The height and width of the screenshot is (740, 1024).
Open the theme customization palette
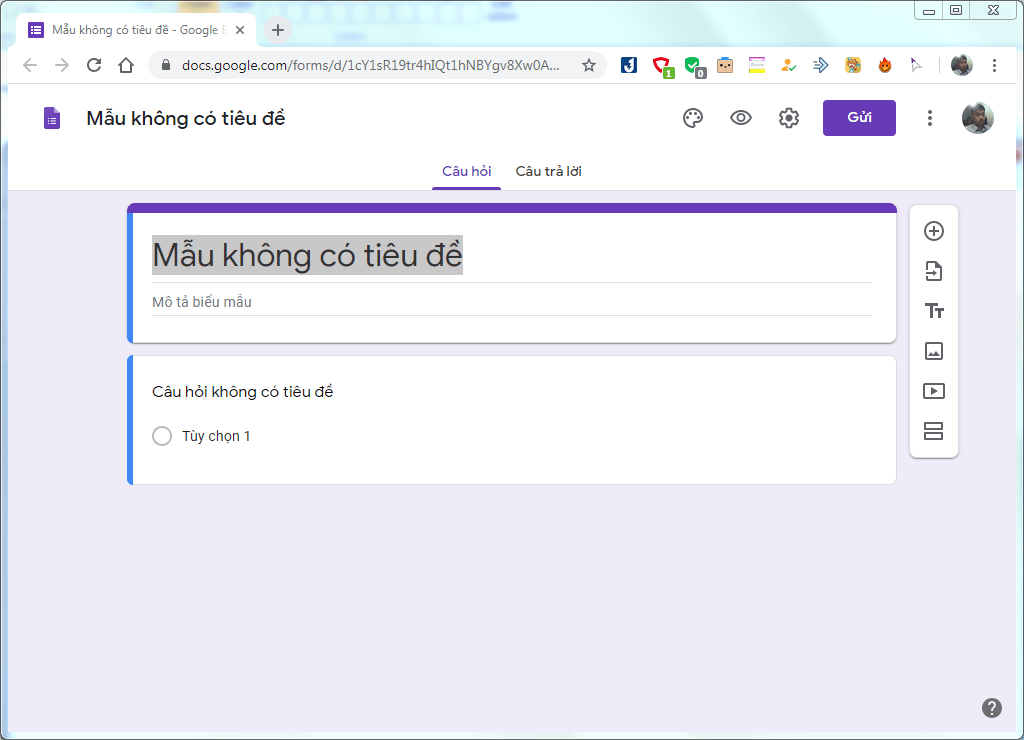pos(693,118)
